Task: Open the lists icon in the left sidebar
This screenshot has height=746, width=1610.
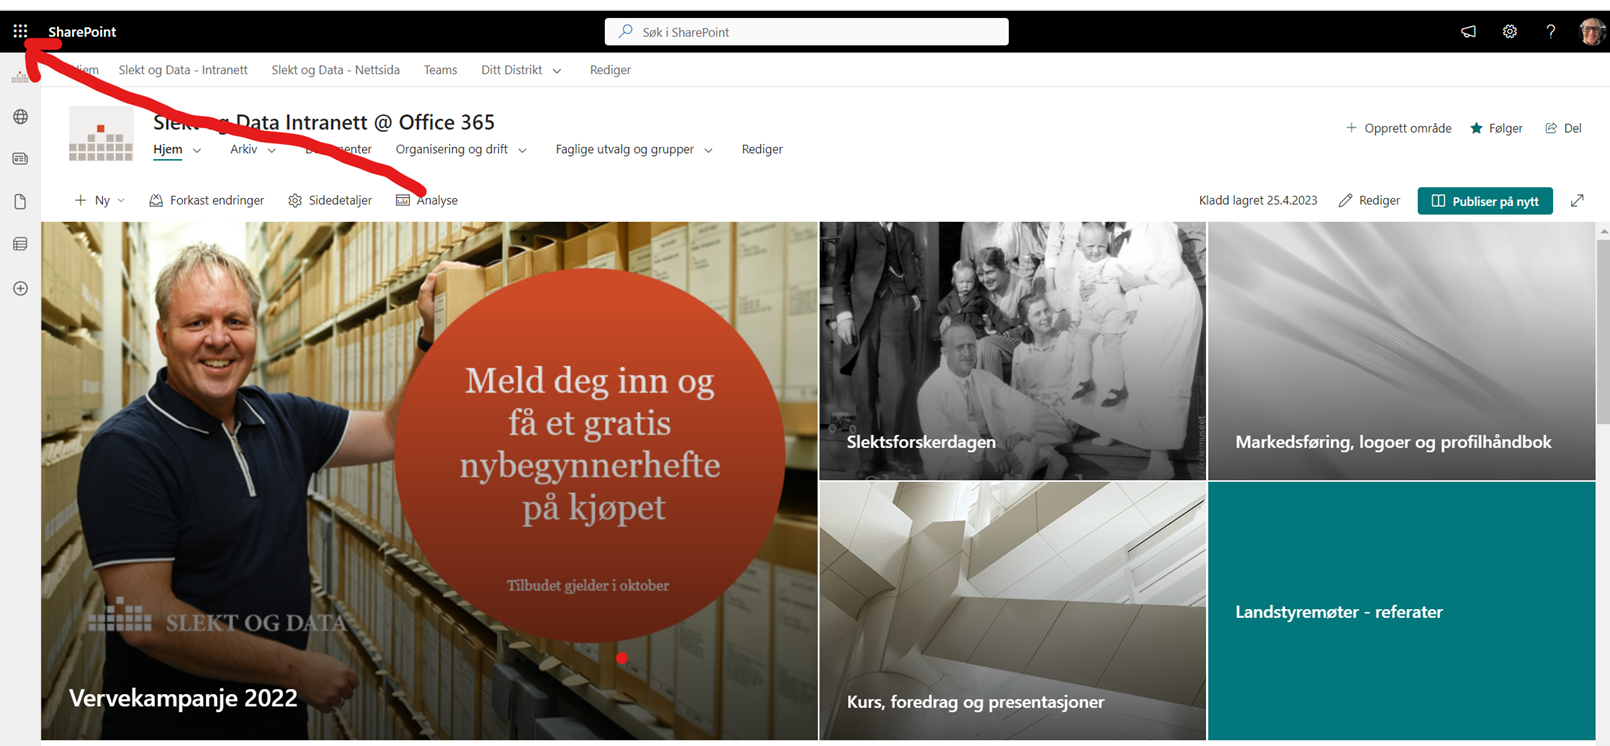Action: click(20, 244)
